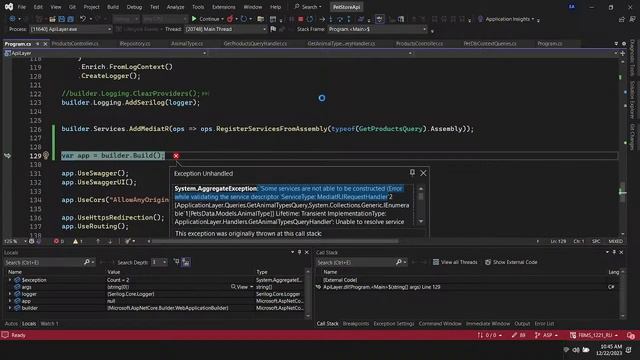Open the Debug menu
The height and width of the screenshot is (360, 640).
click(134, 7)
